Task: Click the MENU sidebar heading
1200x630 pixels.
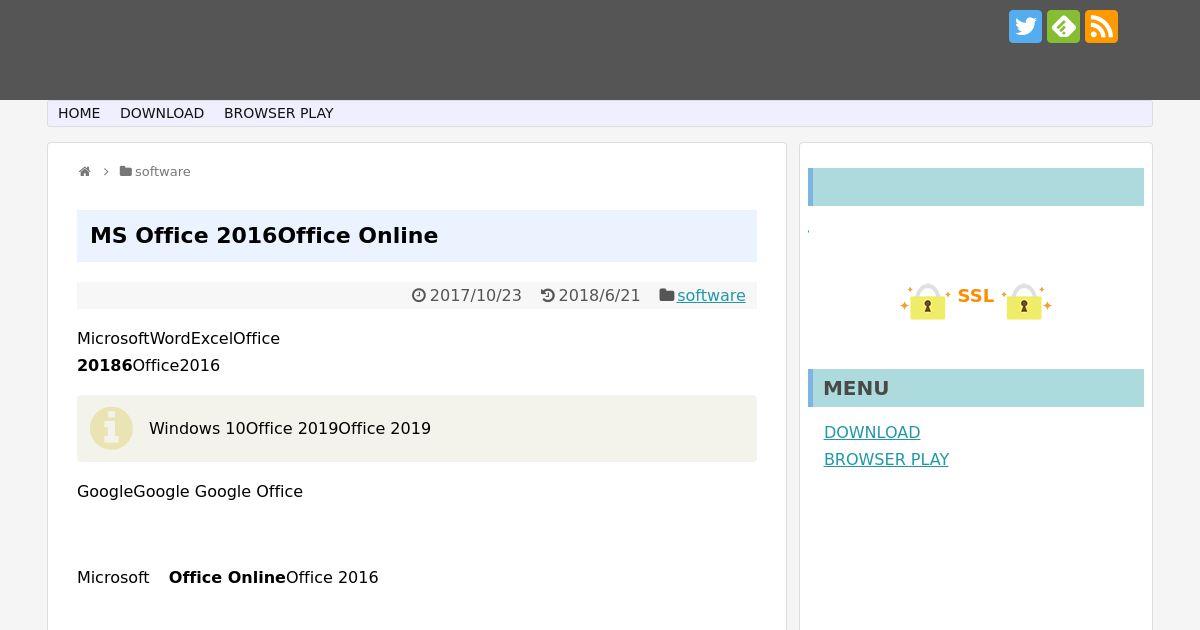Action: (976, 388)
